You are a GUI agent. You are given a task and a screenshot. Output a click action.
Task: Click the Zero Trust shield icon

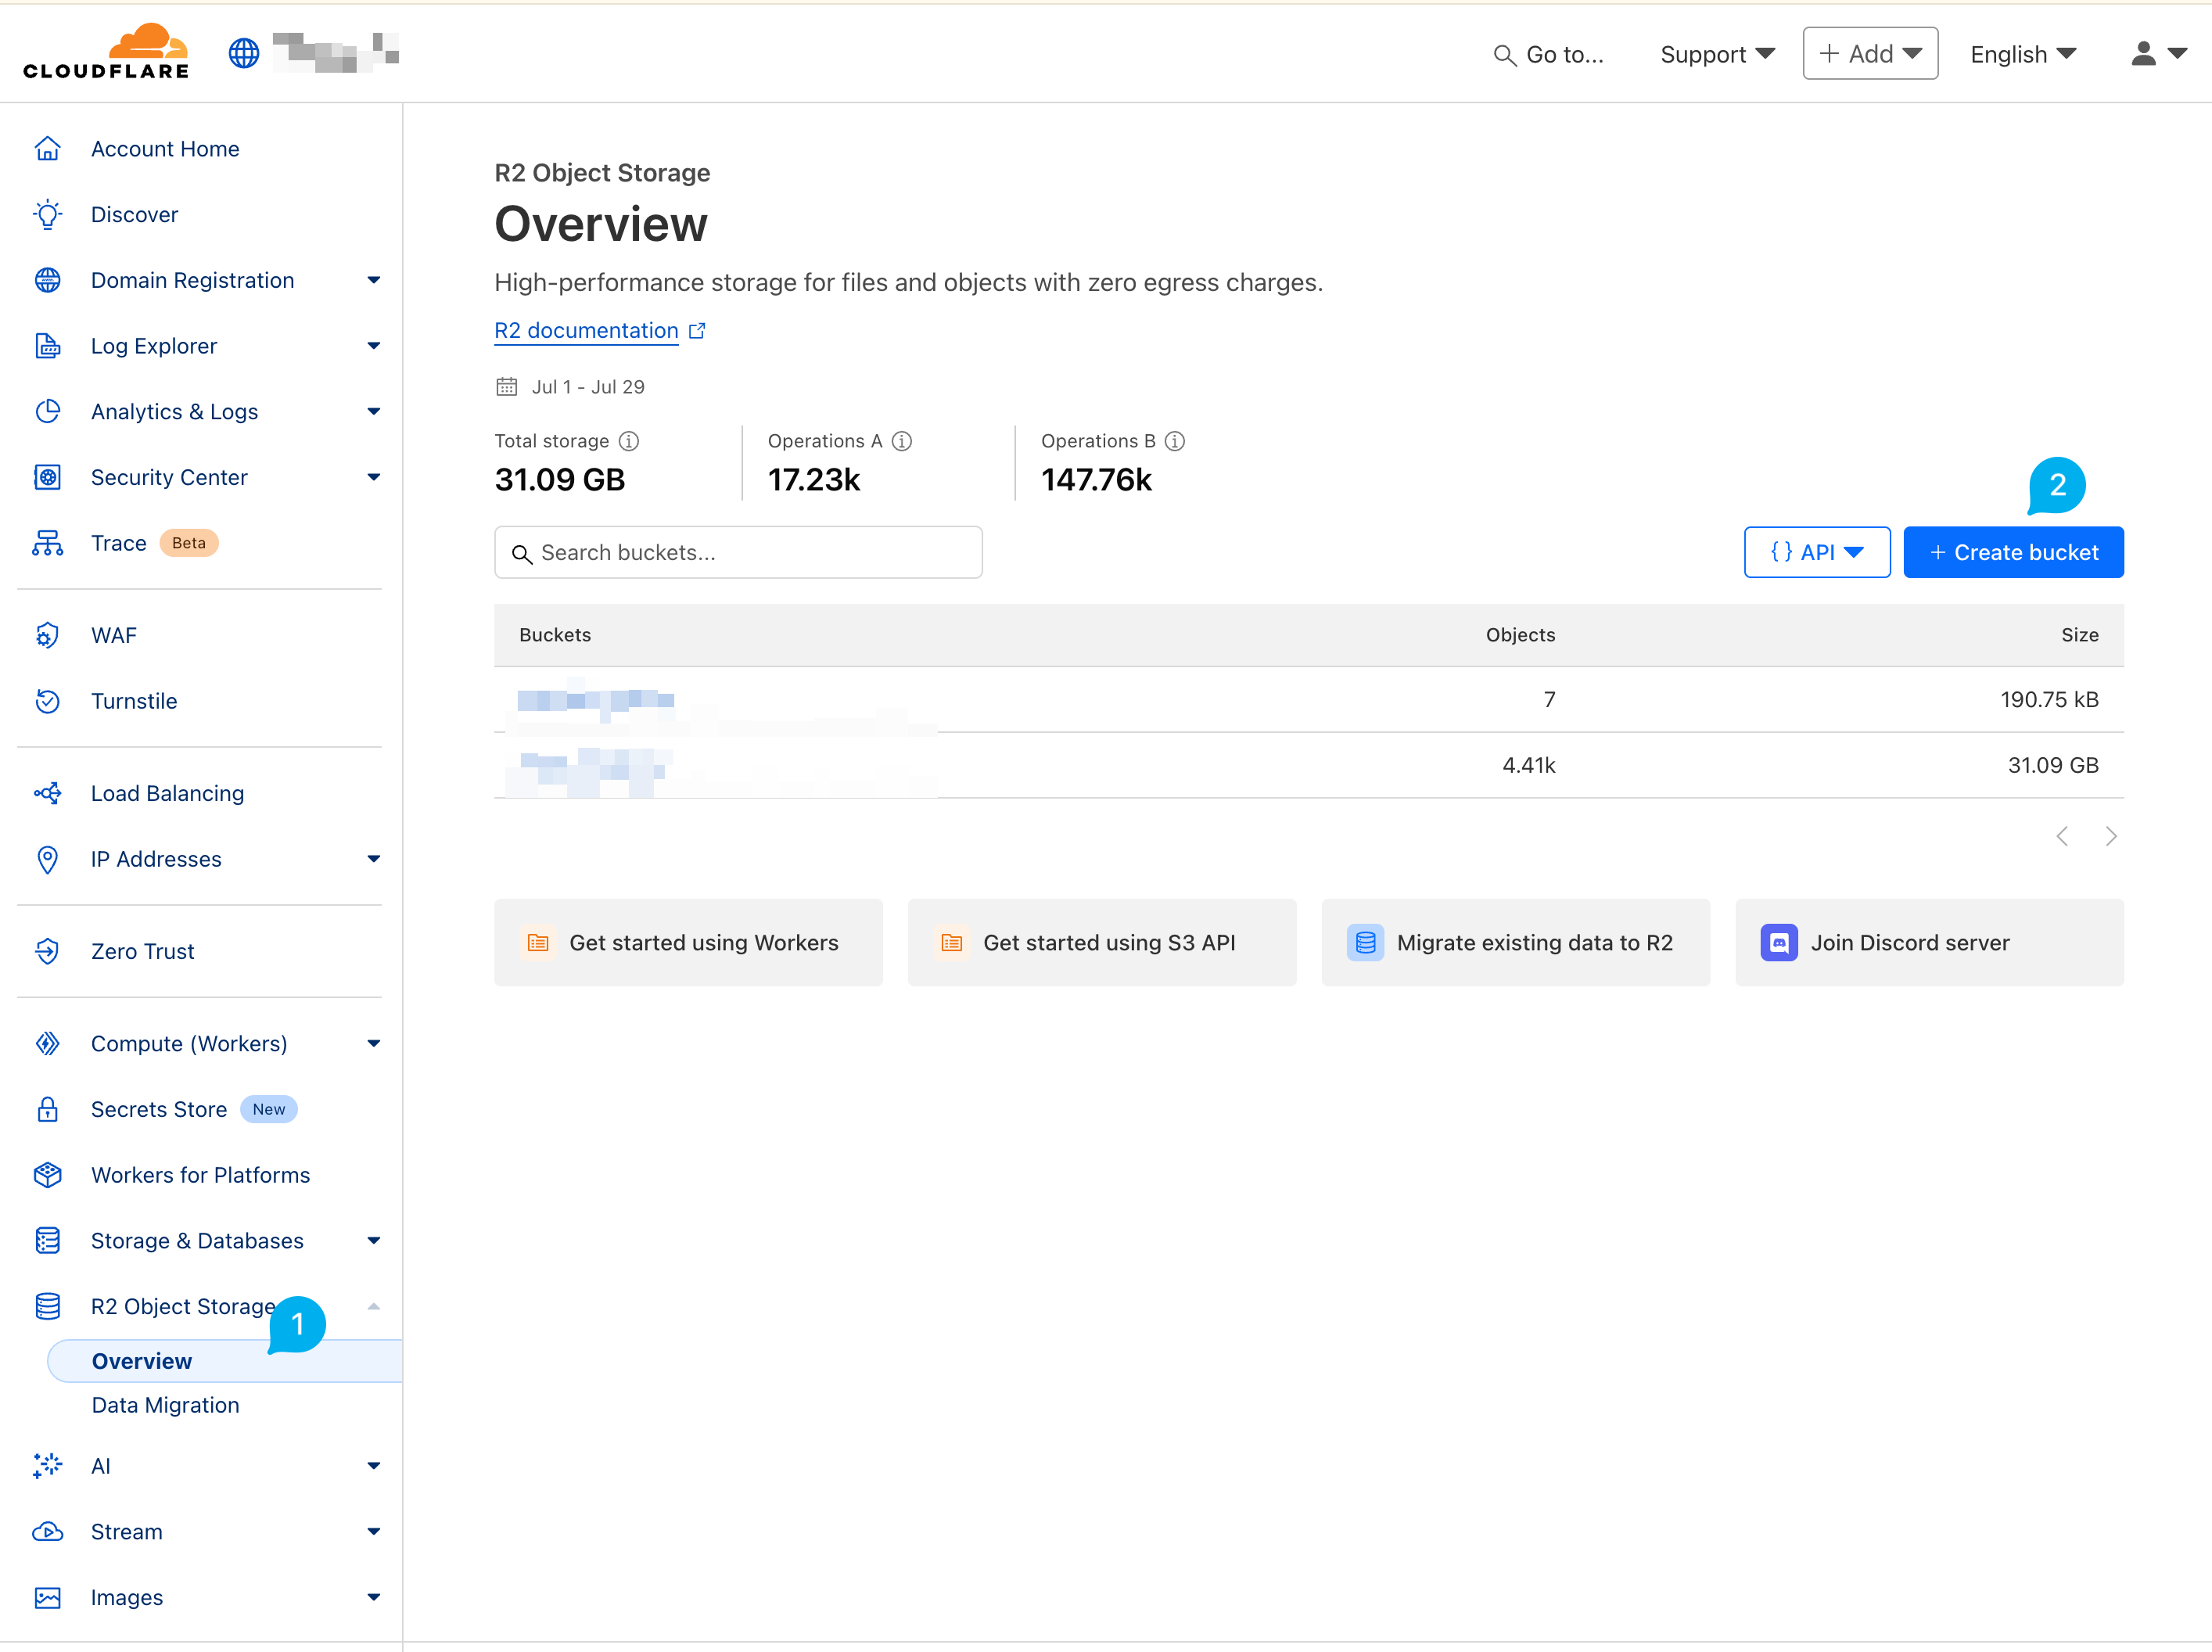pos(47,951)
